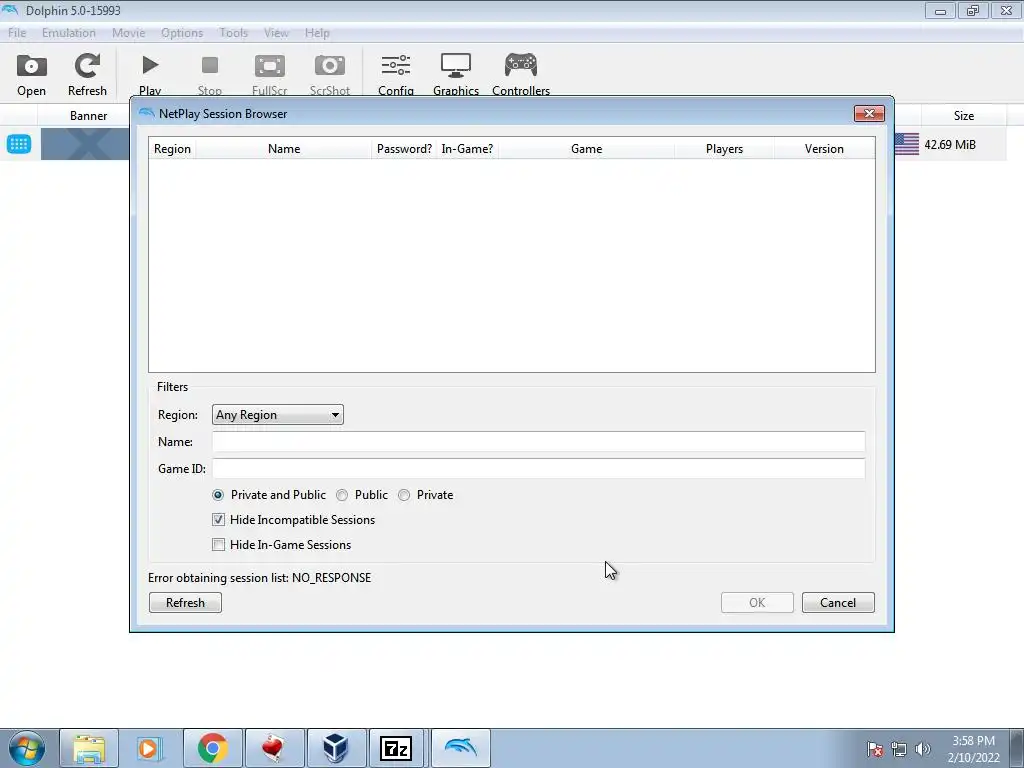
Task: Click the OK button in the dialog
Action: point(757,603)
